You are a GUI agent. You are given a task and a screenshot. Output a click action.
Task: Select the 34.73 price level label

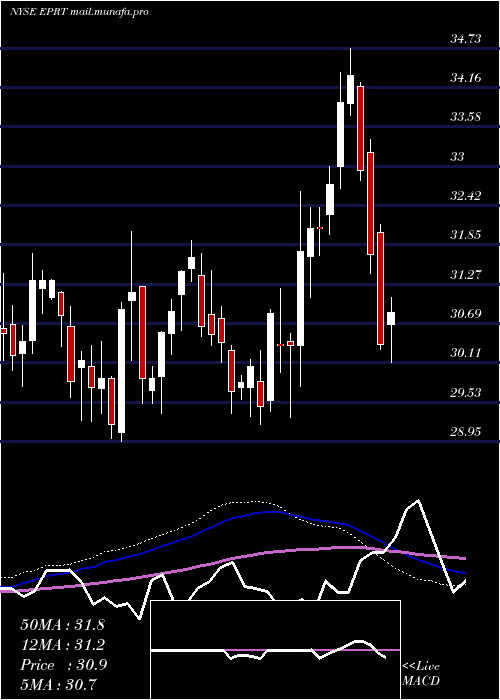click(466, 39)
